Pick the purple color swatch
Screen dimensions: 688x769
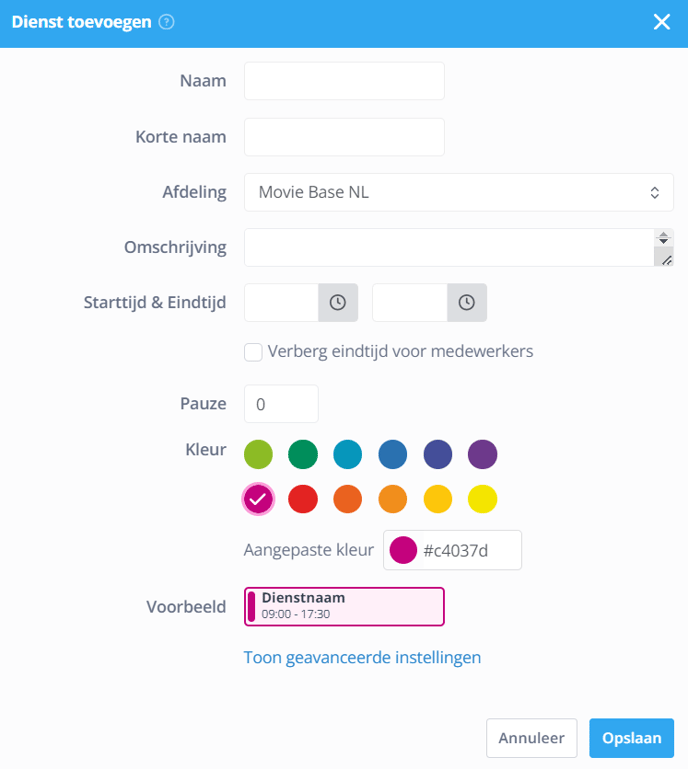(483, 454)
